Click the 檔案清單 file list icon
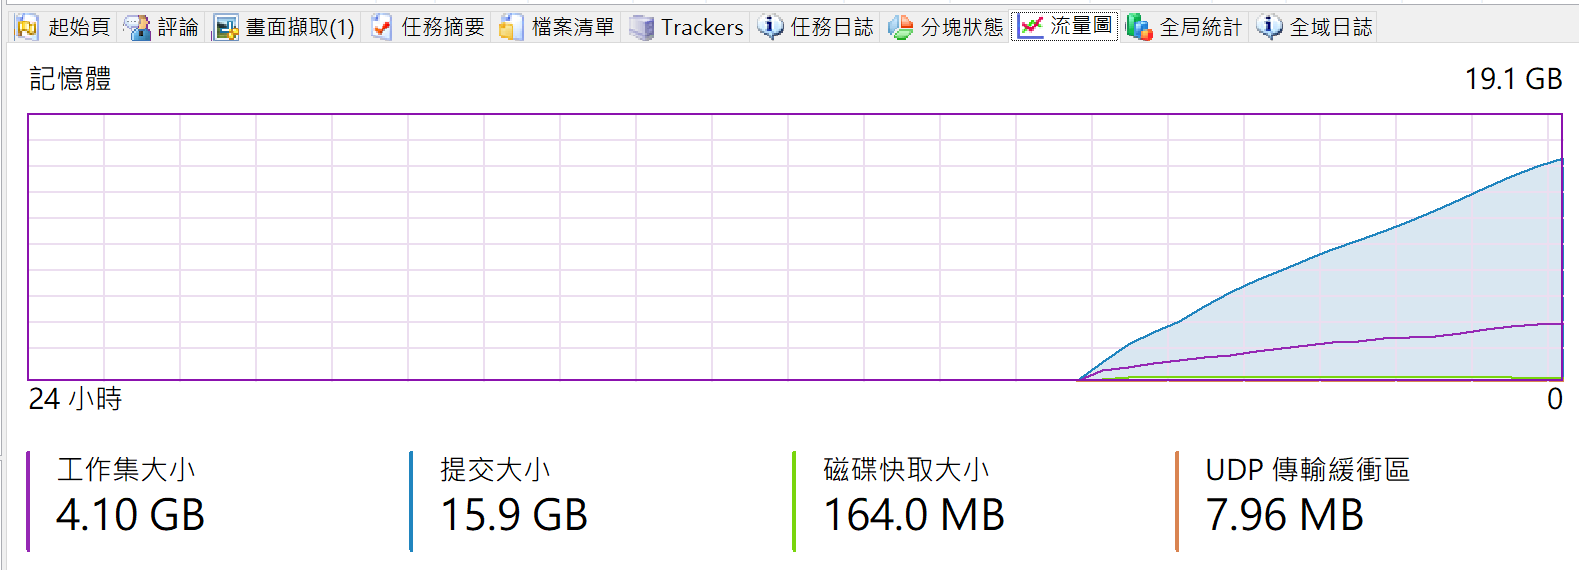Viewport: 1579px width, 570px height. coord(511,27)
